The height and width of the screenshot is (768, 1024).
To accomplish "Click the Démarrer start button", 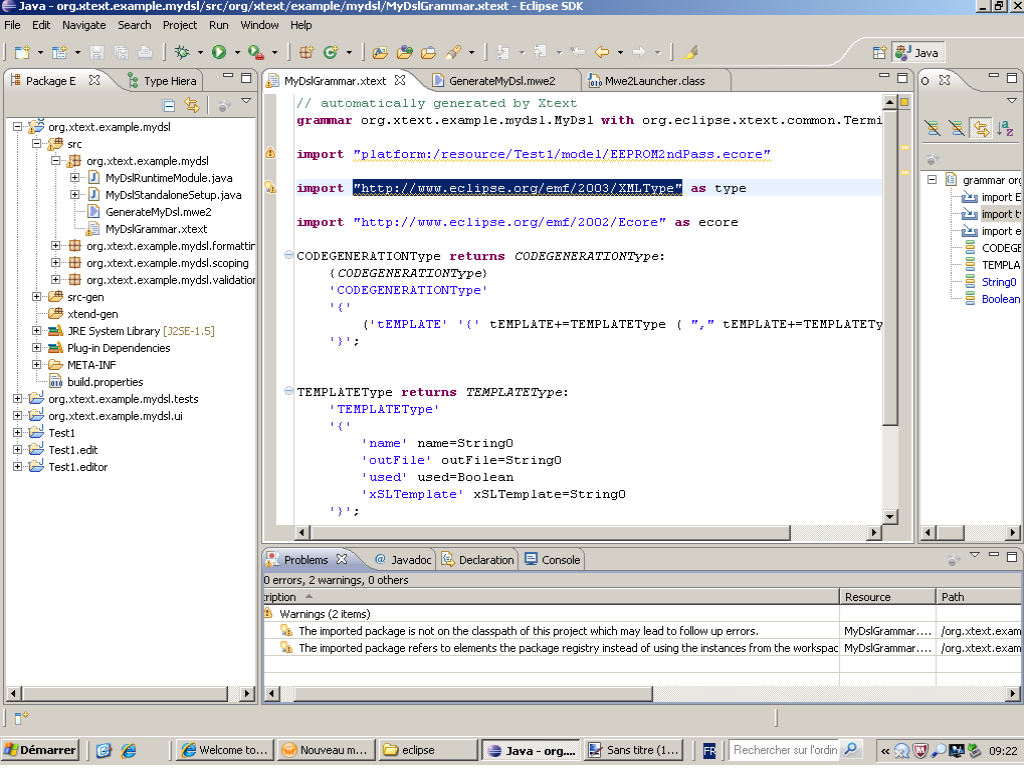I will click(x=40, y=750).
